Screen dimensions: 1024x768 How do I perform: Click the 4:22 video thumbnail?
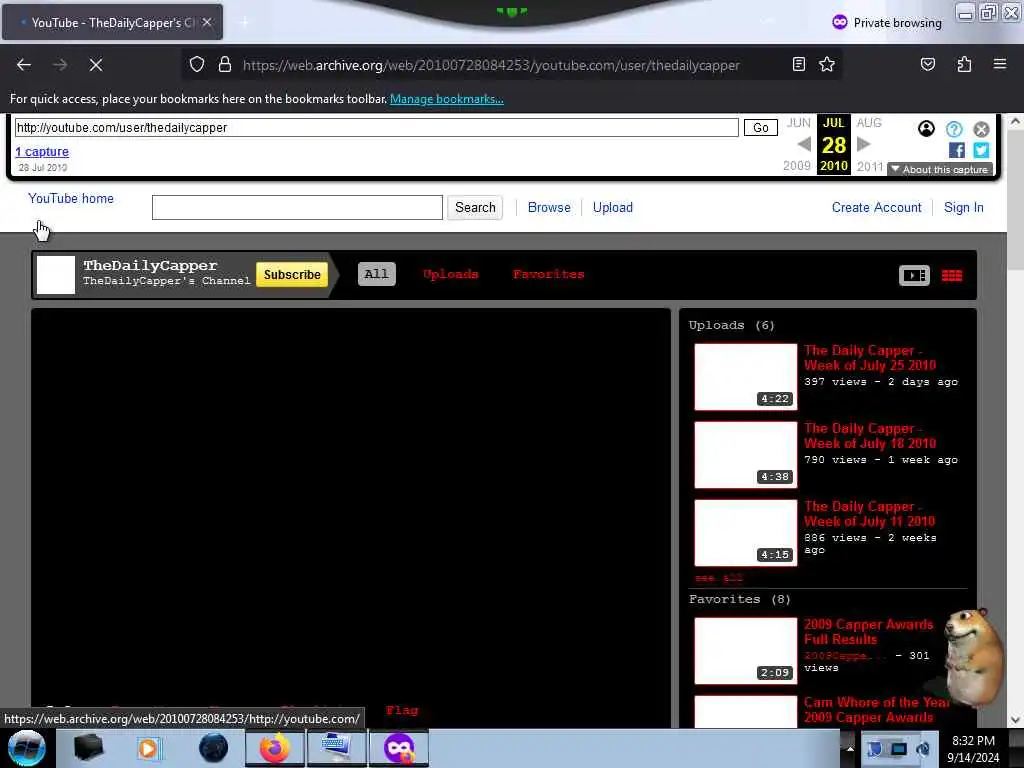746,377
